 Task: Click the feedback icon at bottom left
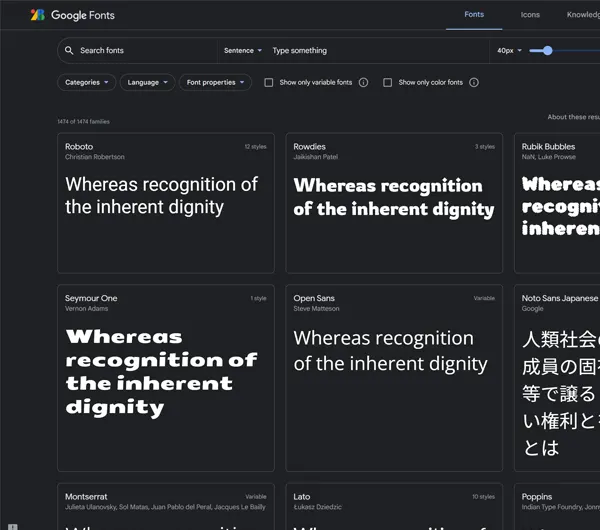click(13, 527)
